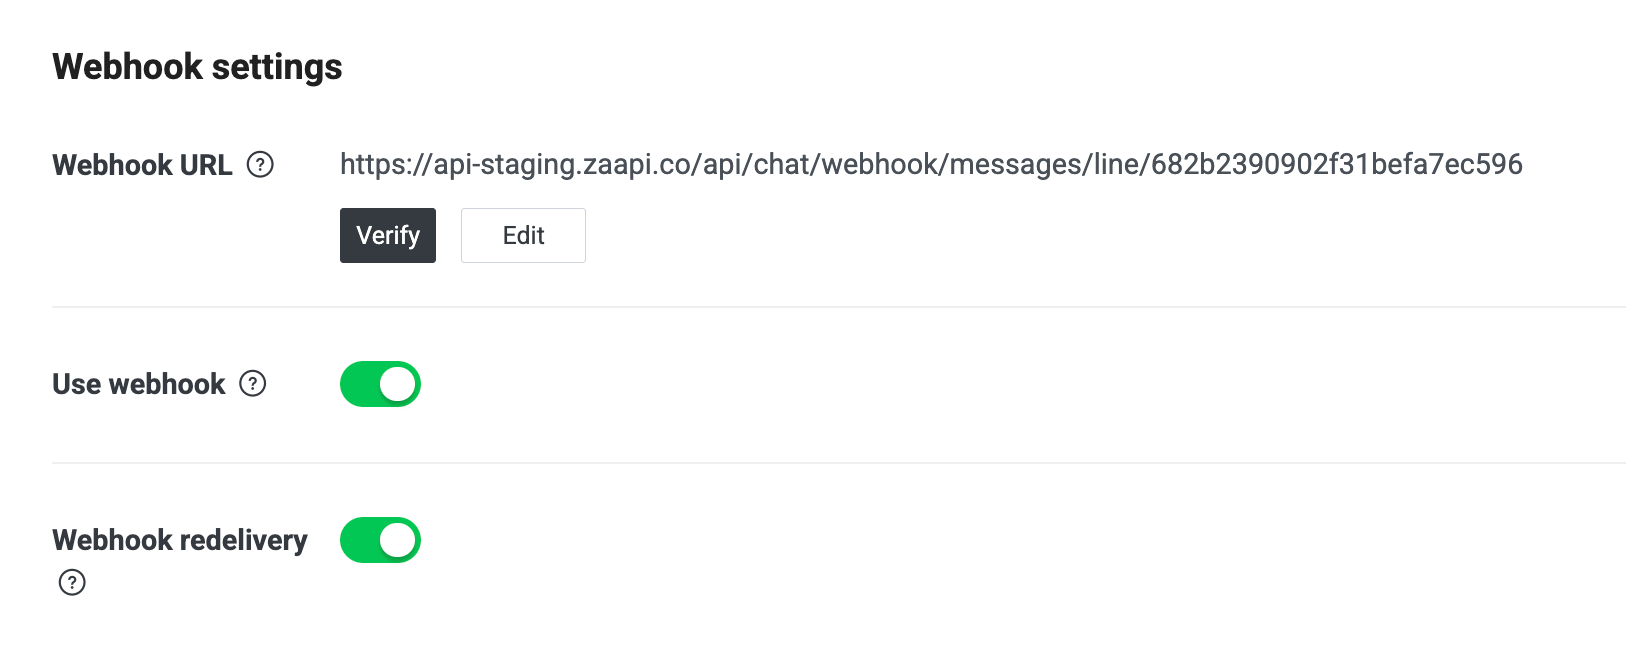Click the Webhook redelivery label text
1626x646 pixels.
coord(180,540)
